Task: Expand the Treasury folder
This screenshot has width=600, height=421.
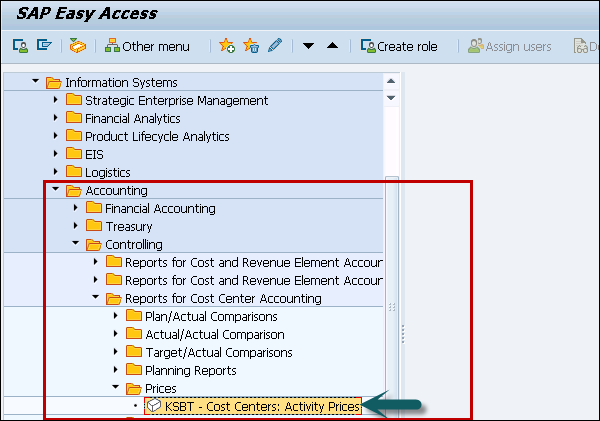Action: [x=76, y=226]
